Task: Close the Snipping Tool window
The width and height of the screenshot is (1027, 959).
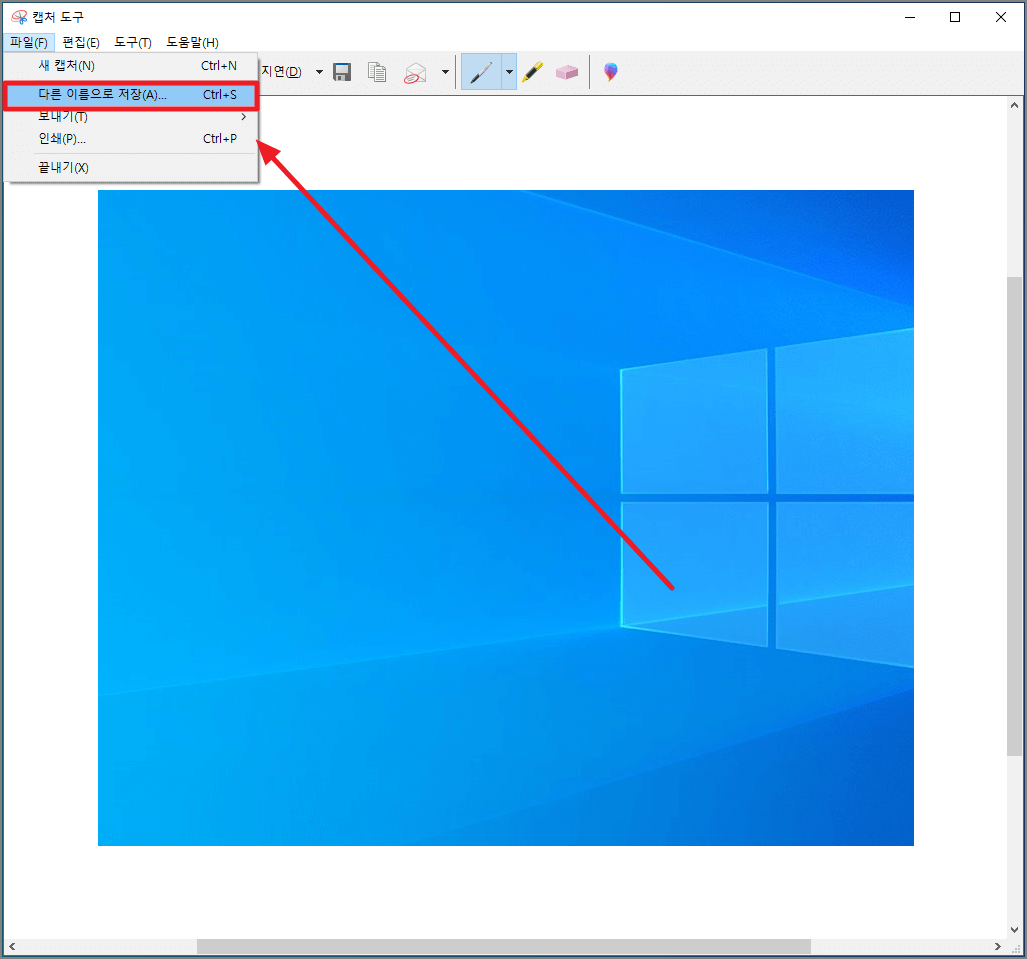Action: 1001,17
